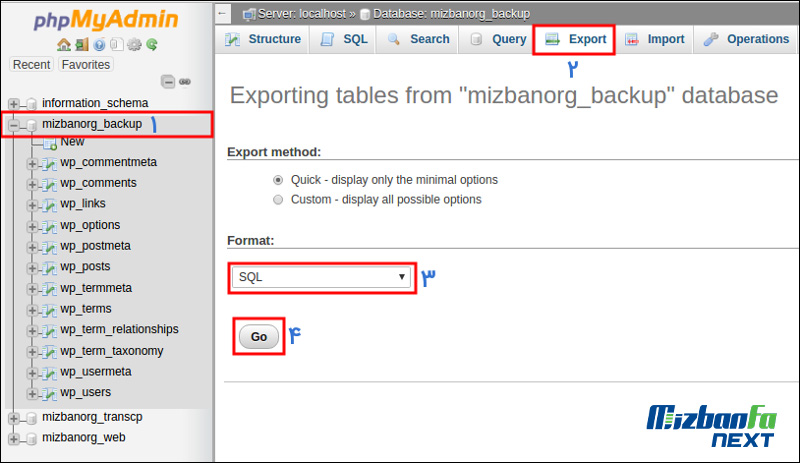Click wp_termmeta table icon
The height and width of the screenshot is (463, 800).
[x=49, y=289]
